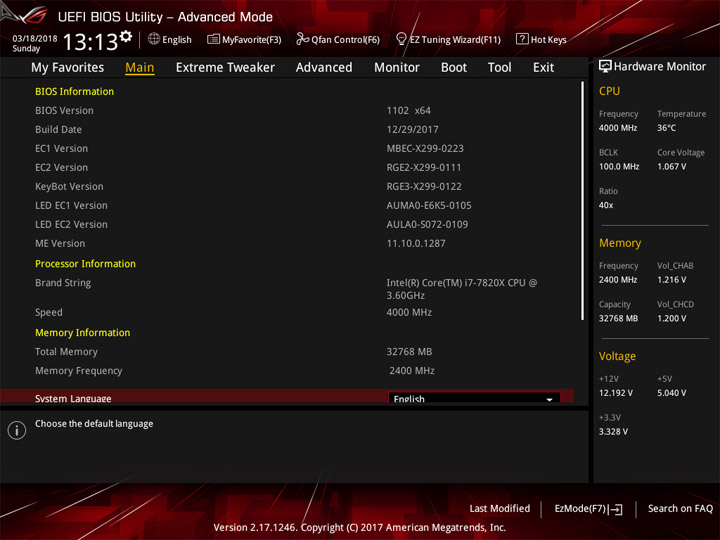Click the BIOS Version row label
The width and height of the screenshot is (720, 540).
pos(64,111)
